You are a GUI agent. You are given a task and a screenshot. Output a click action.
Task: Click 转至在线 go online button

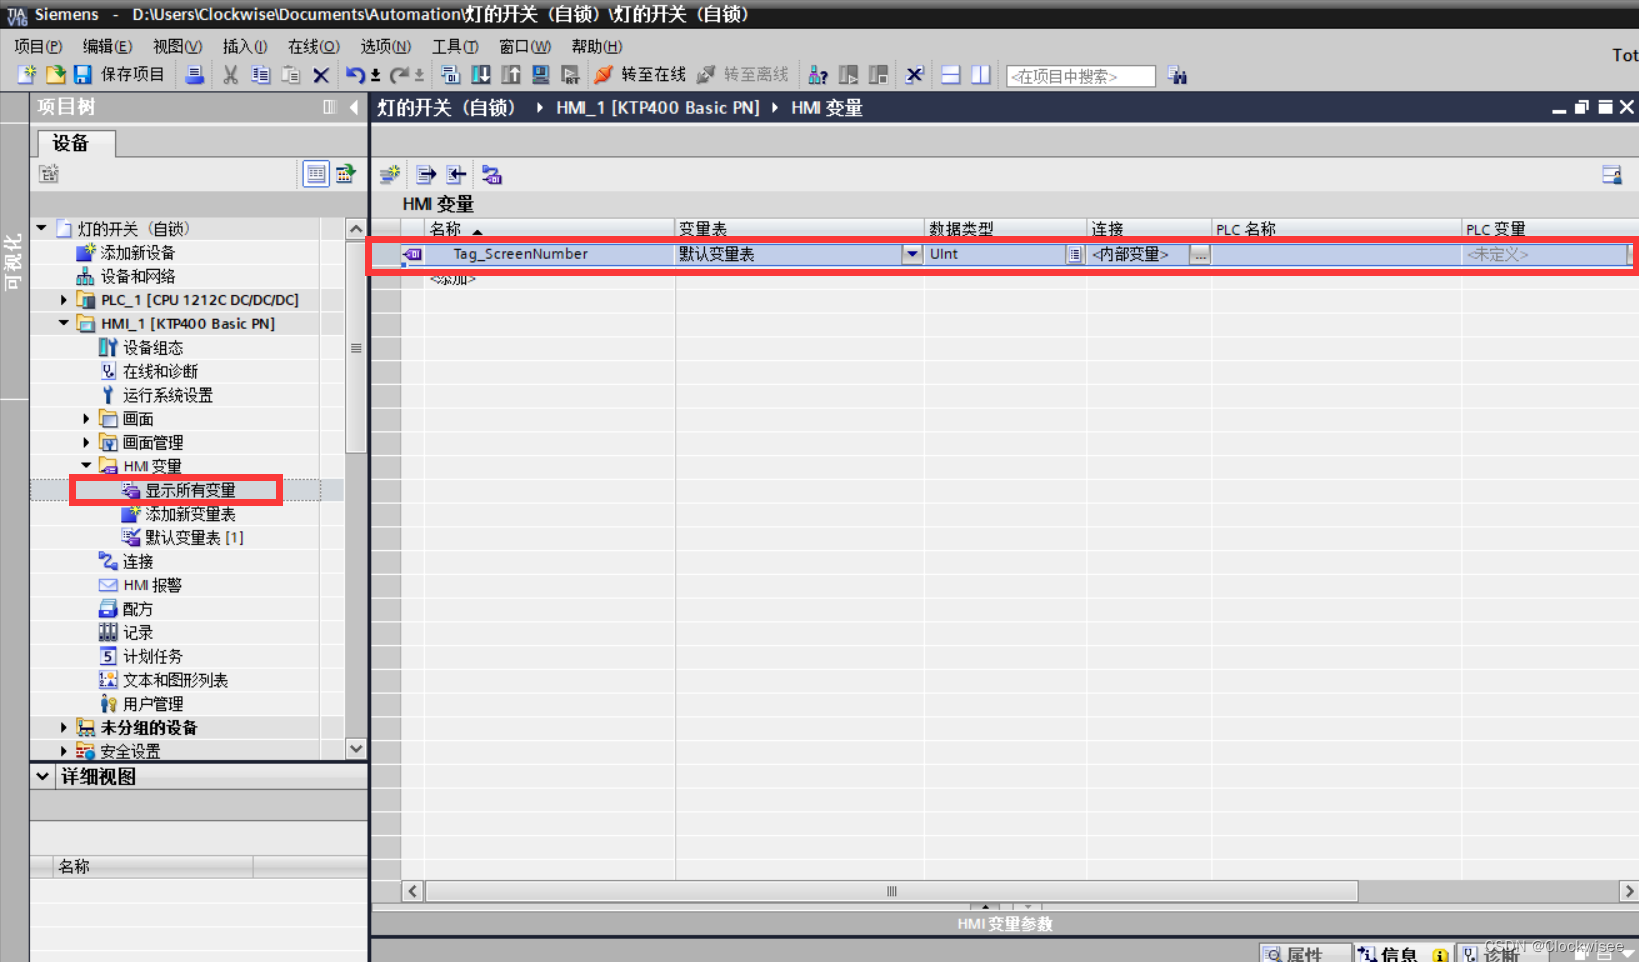640,75
